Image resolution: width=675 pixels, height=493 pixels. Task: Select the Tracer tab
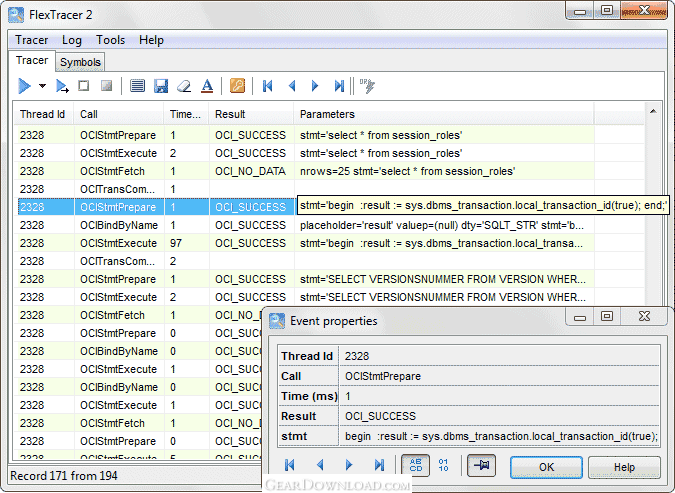pos(31,60)
